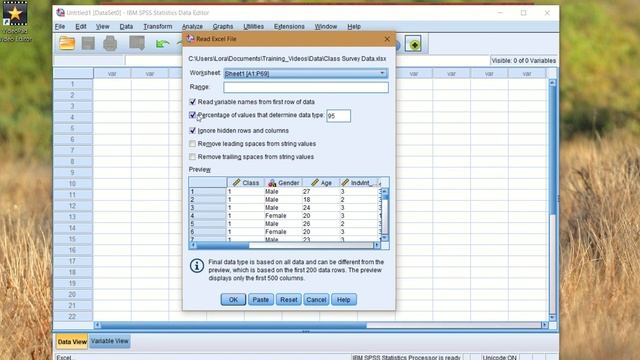Click the info icon in the dialog
The height and width of the screenshot is (360, 640).
tap(197, 266)
